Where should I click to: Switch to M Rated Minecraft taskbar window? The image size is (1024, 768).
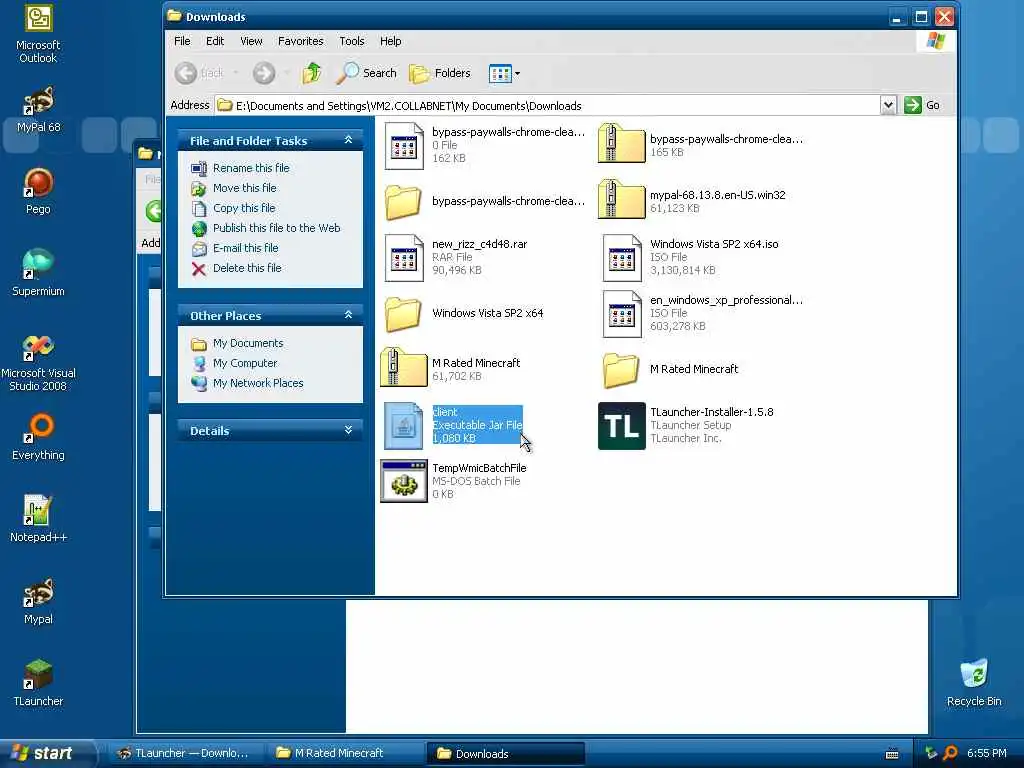345,753
